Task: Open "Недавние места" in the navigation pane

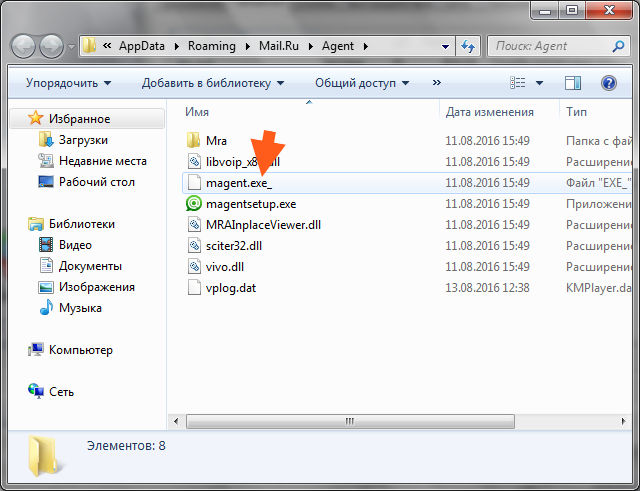Action: 103,161
